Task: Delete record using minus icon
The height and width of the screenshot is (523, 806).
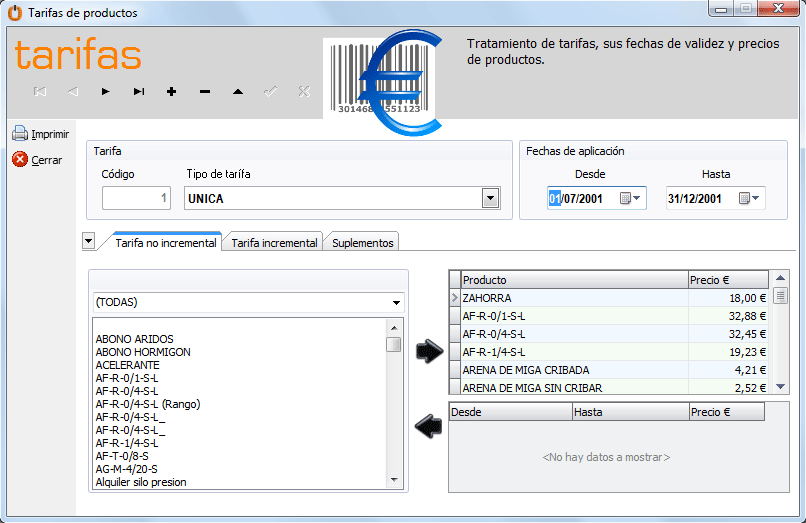Action: pos(205,92)
